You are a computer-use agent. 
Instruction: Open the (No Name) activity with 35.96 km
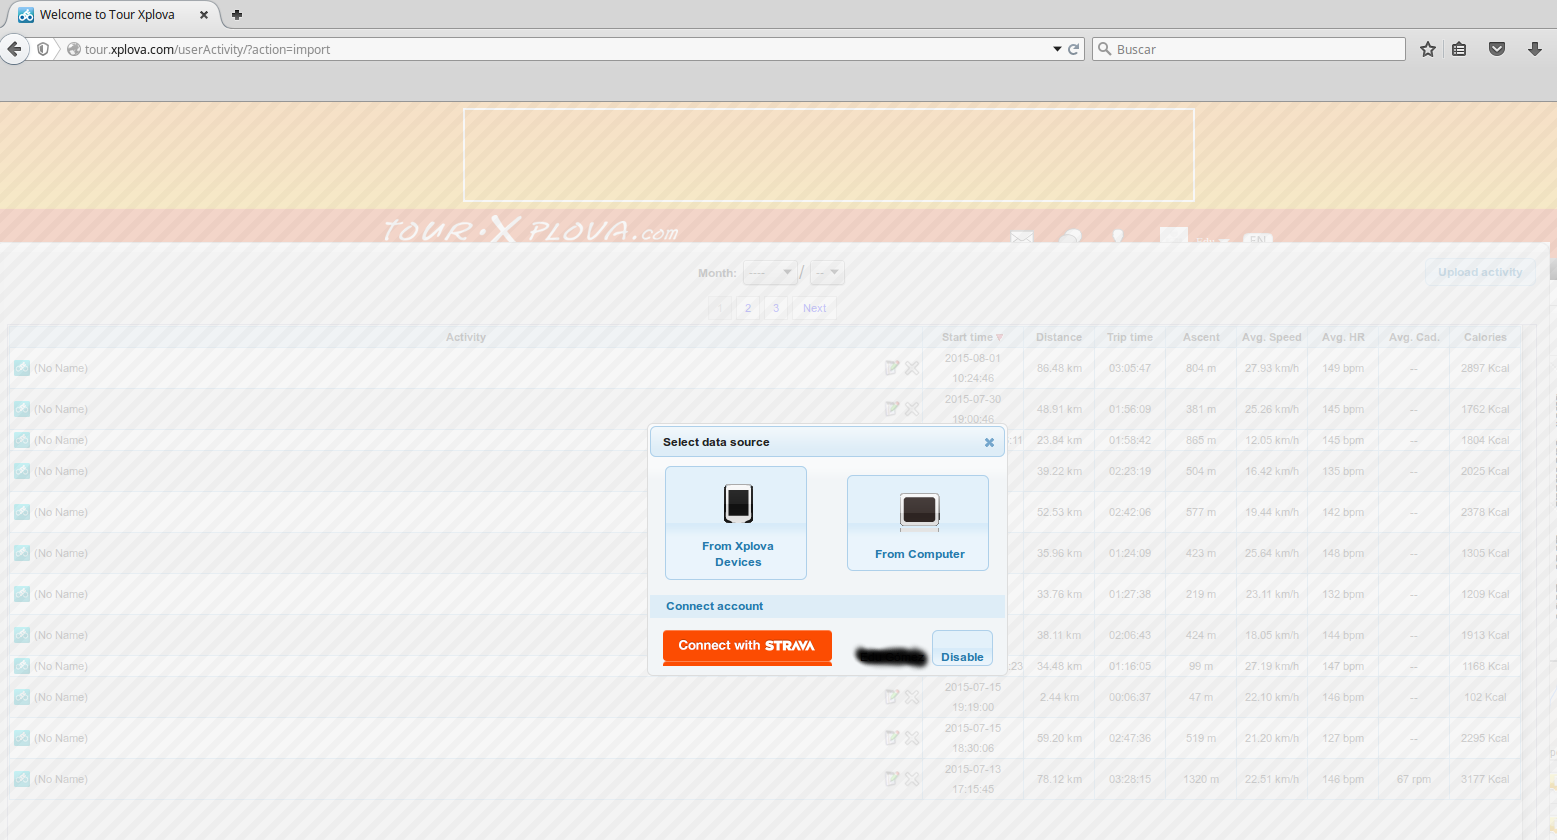(61, 553)
